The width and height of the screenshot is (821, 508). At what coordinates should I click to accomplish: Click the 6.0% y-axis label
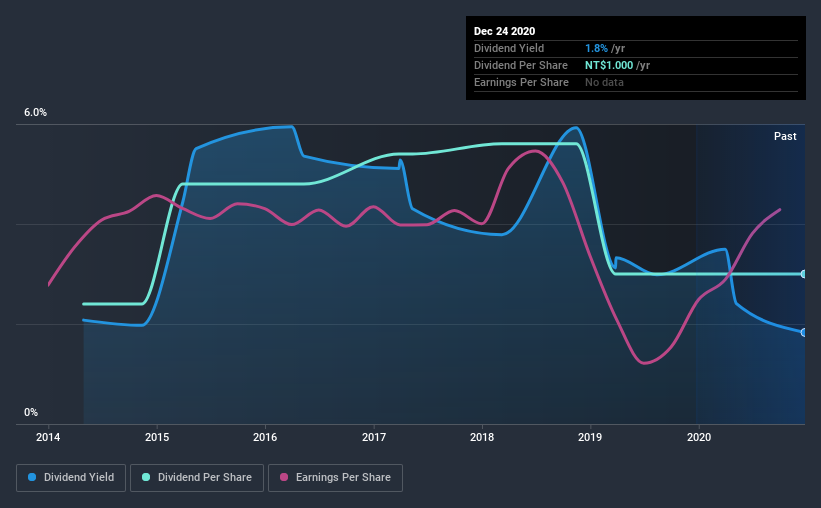[35, 112]
